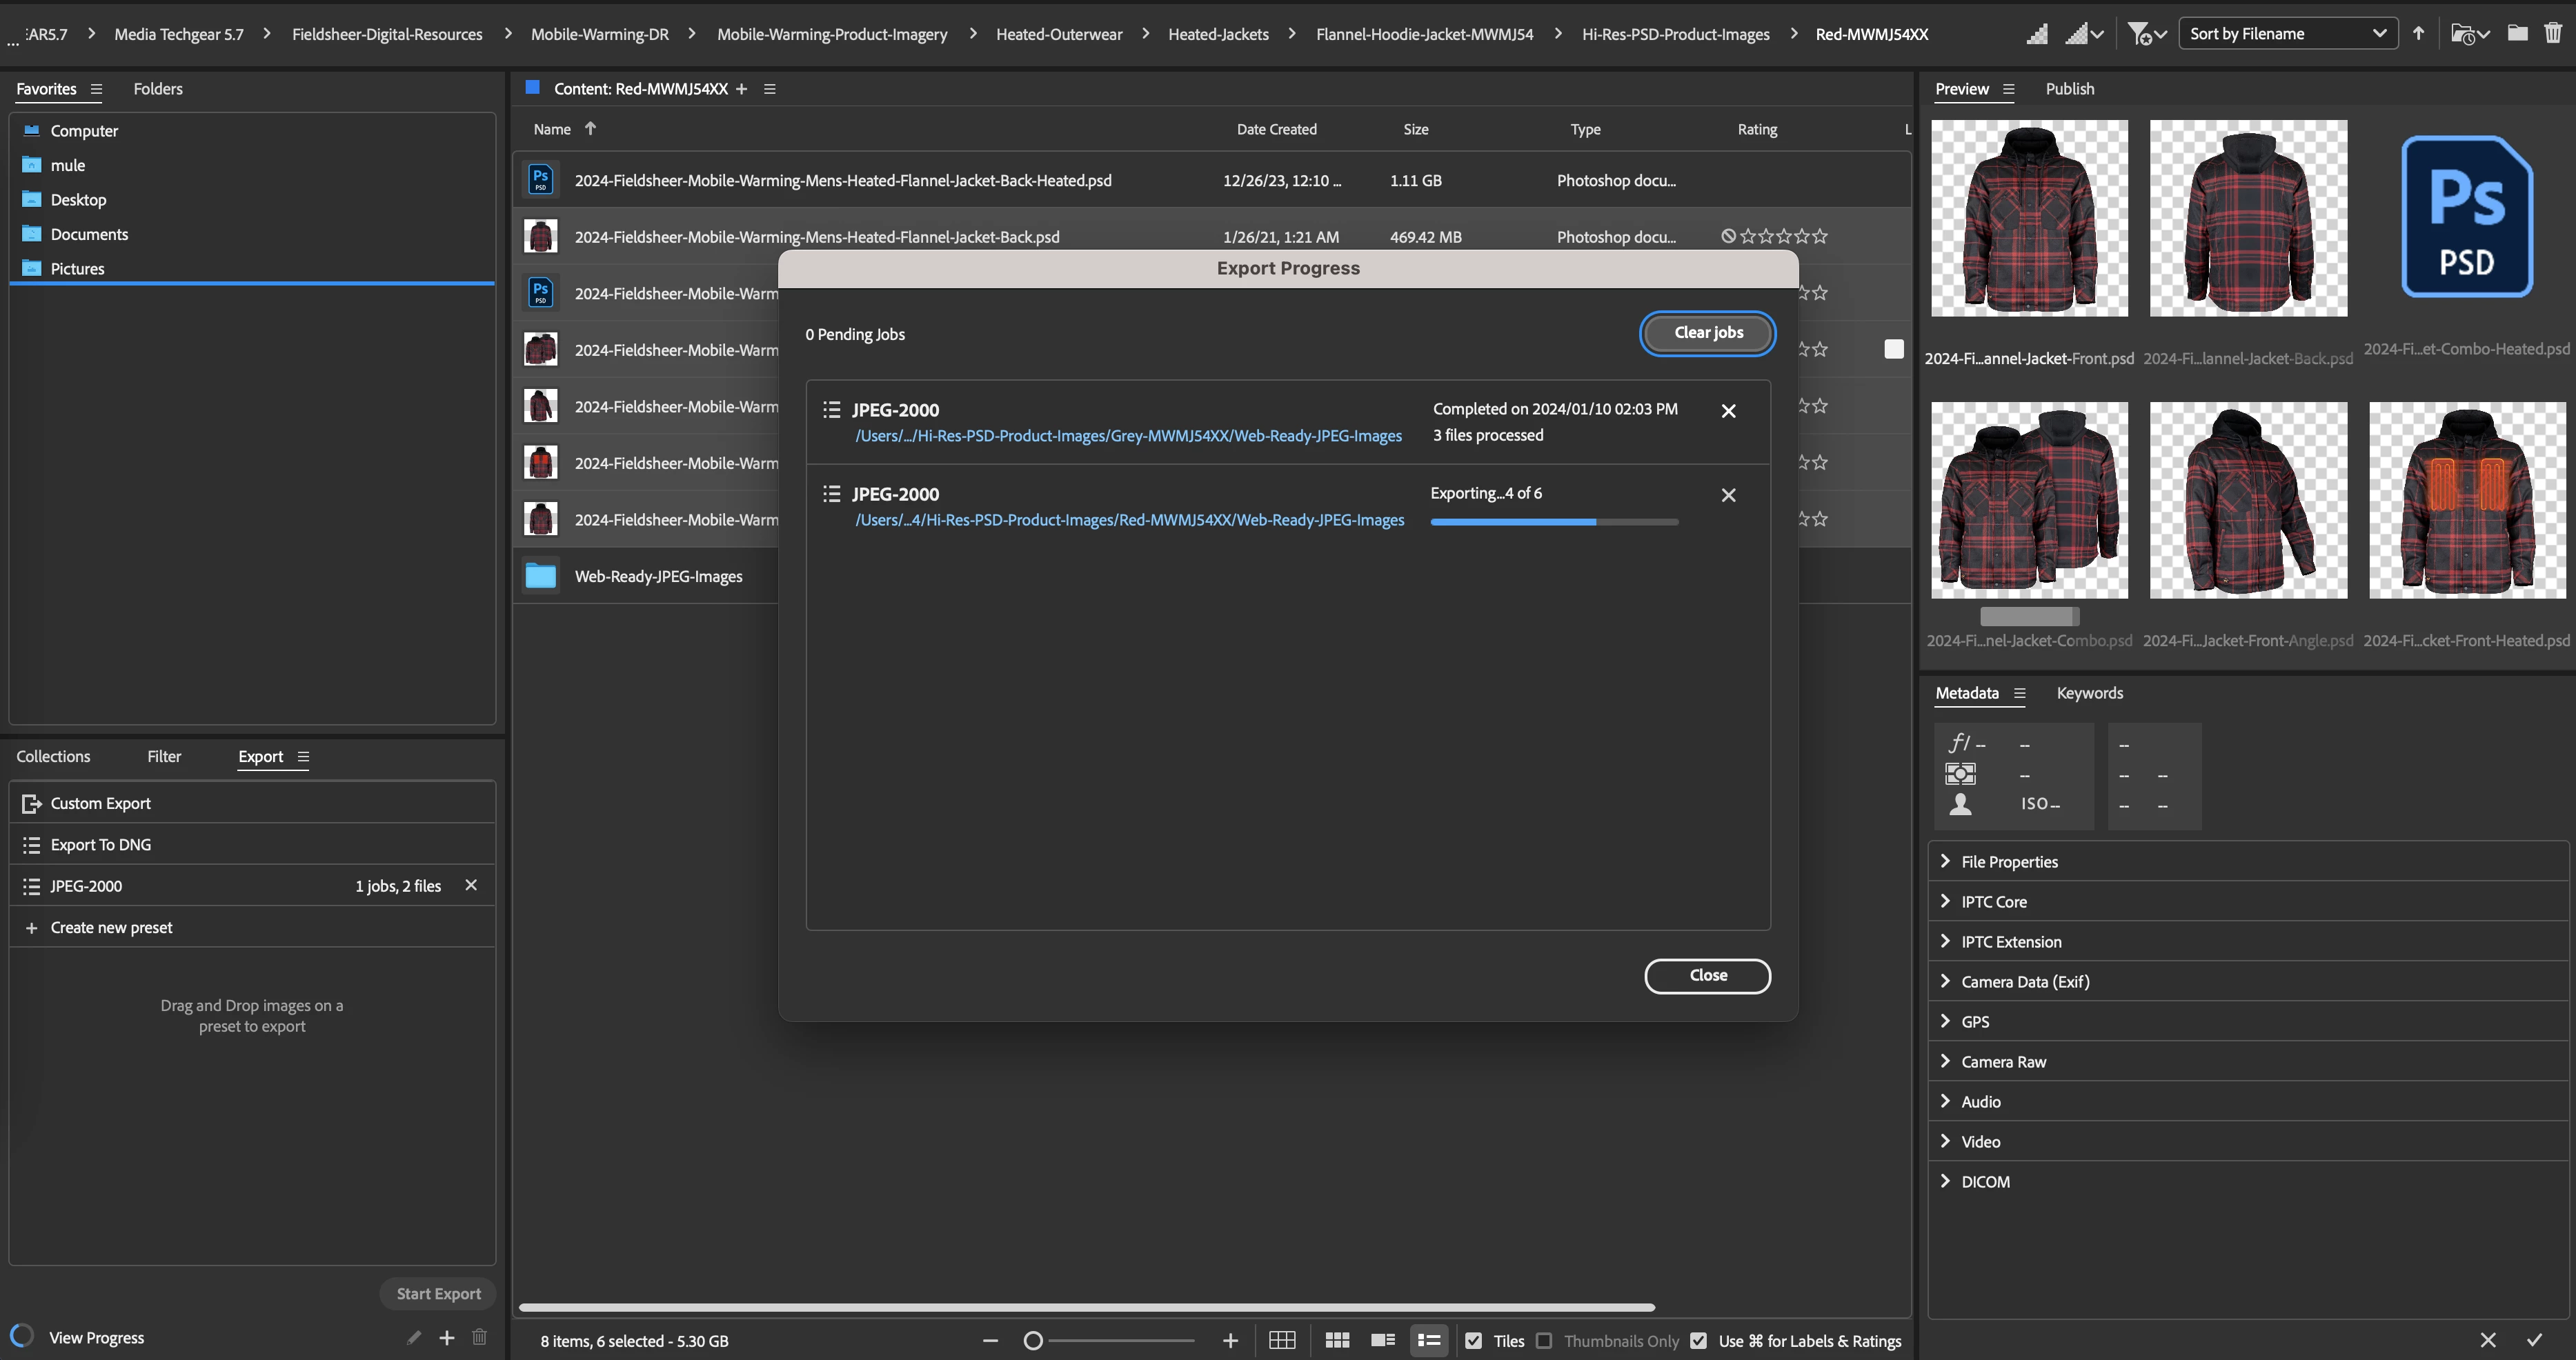The height and width of the screenshot is (1360, 2576).
Task: Click the trash delete icon in top toolbar
Action: pyautogui.click(x=2553, y=34)
